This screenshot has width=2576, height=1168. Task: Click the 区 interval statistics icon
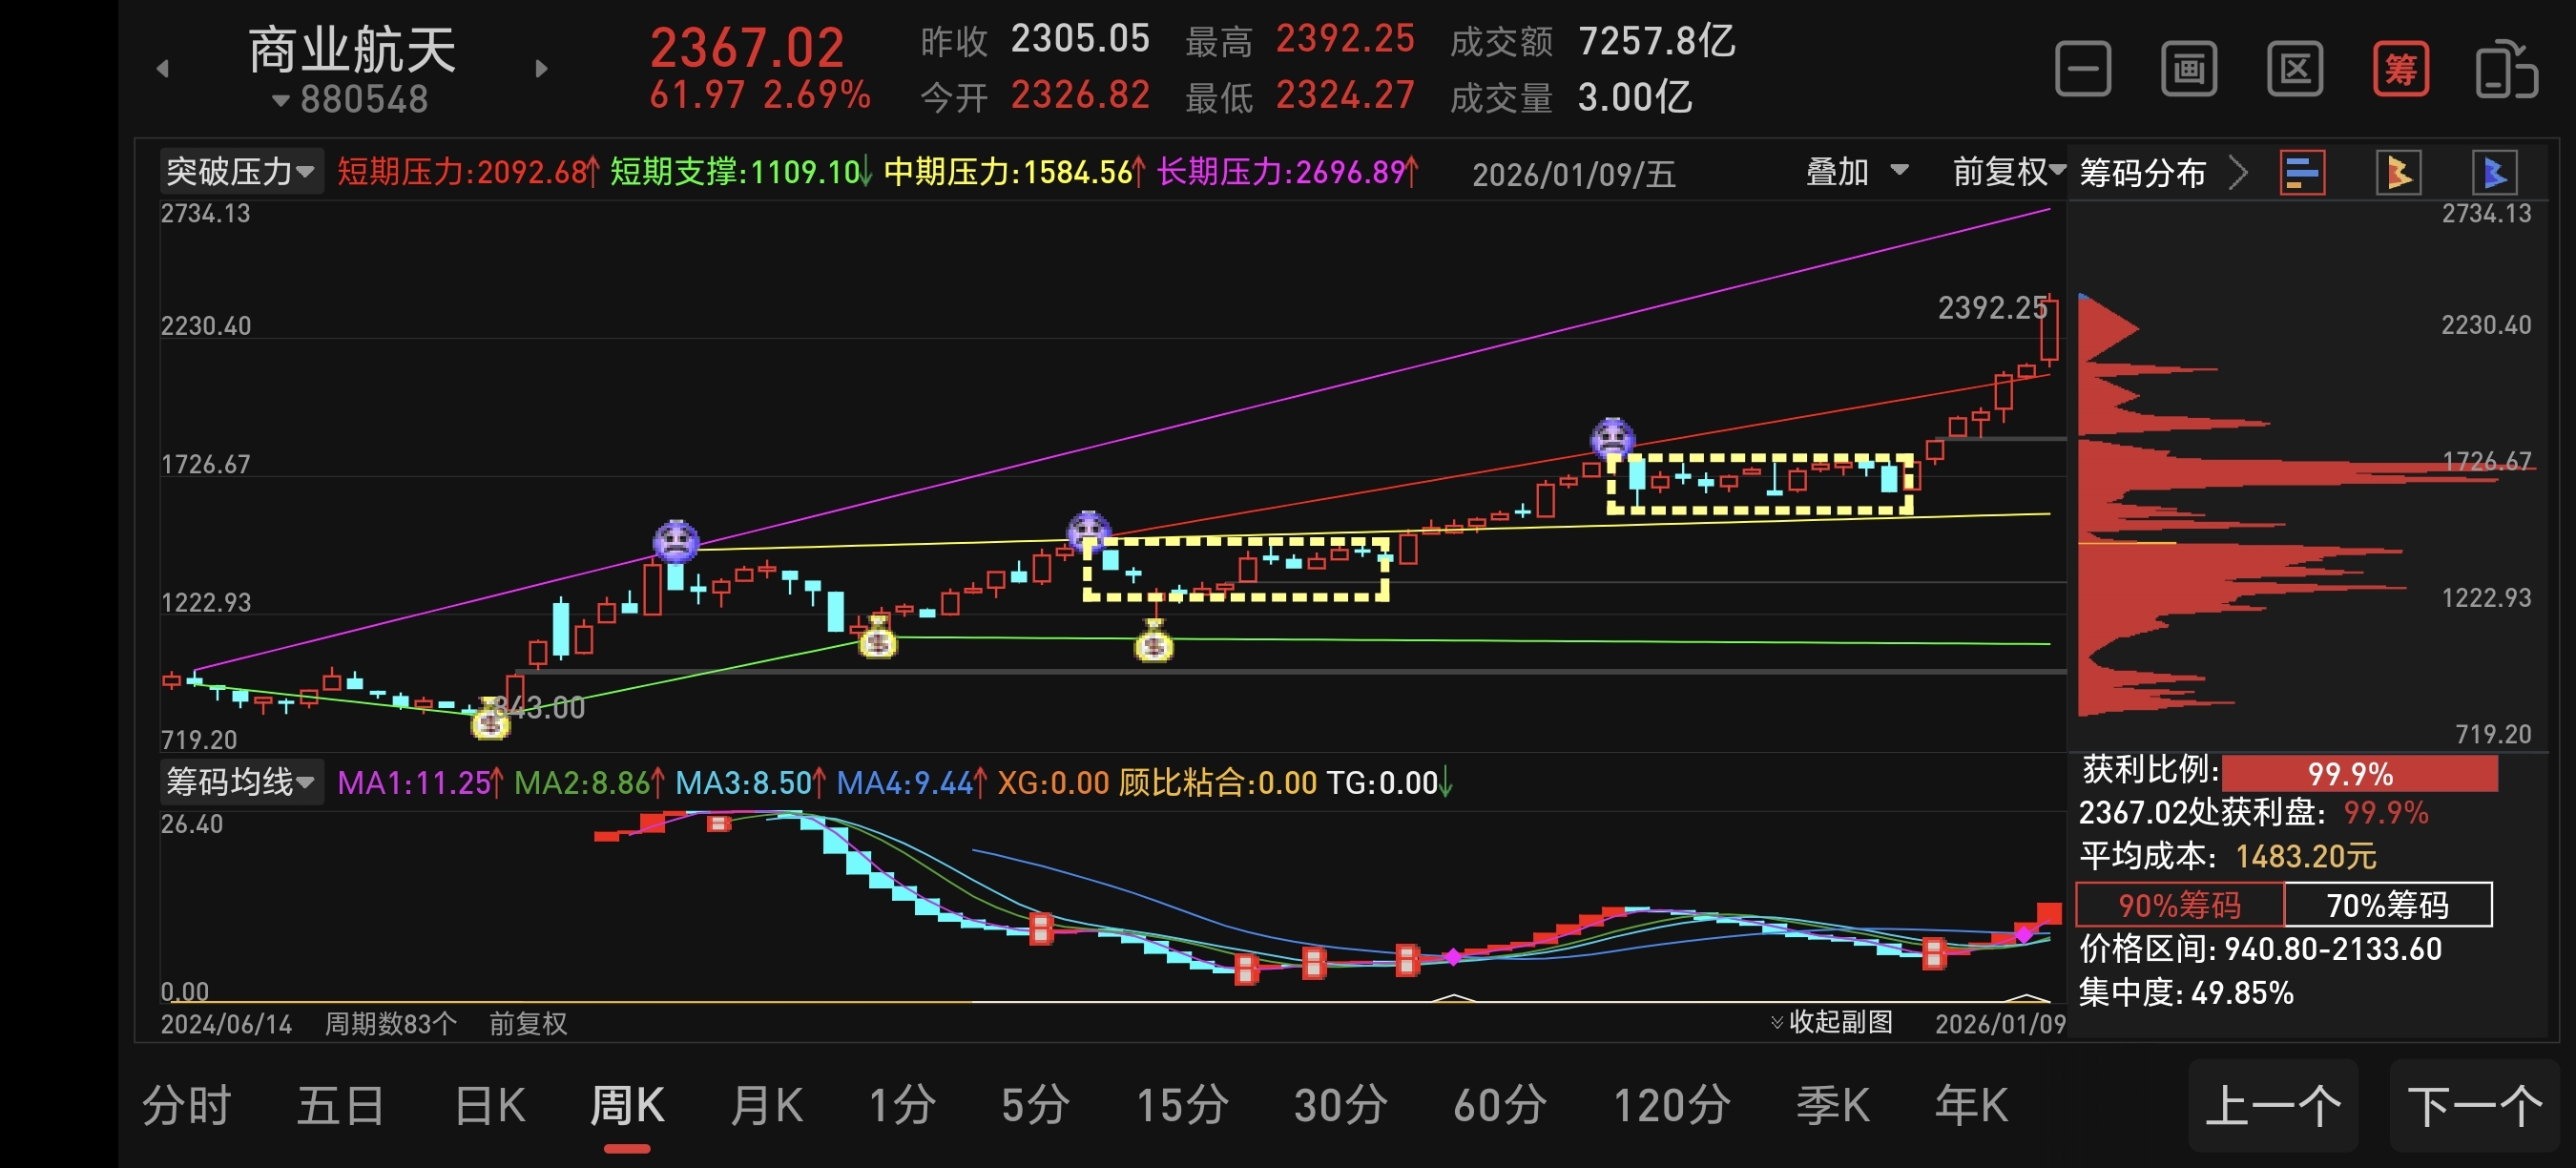(2294, 69)
